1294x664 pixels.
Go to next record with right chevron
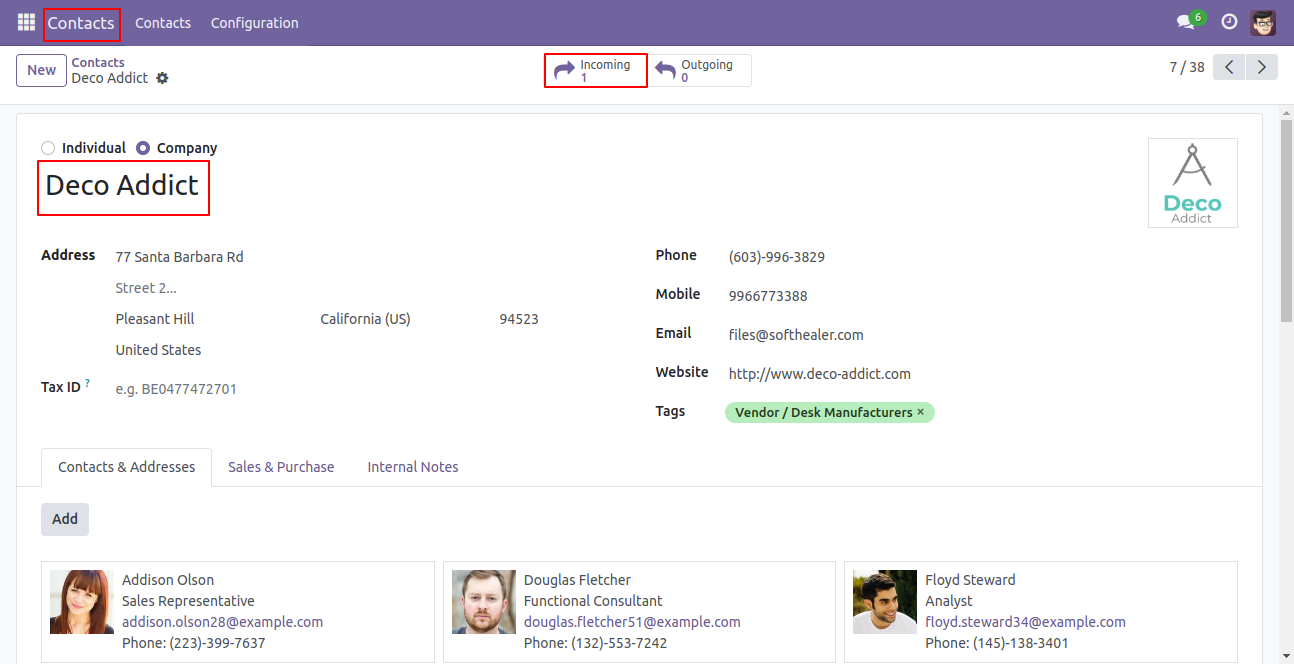[x=1262, y=67]
